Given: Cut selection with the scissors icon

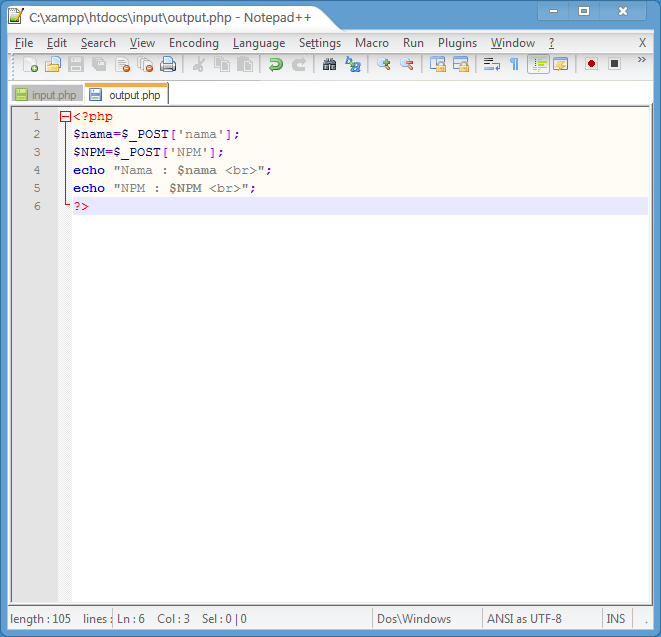Looking at the screenshot, I should (x=199, y=65).
